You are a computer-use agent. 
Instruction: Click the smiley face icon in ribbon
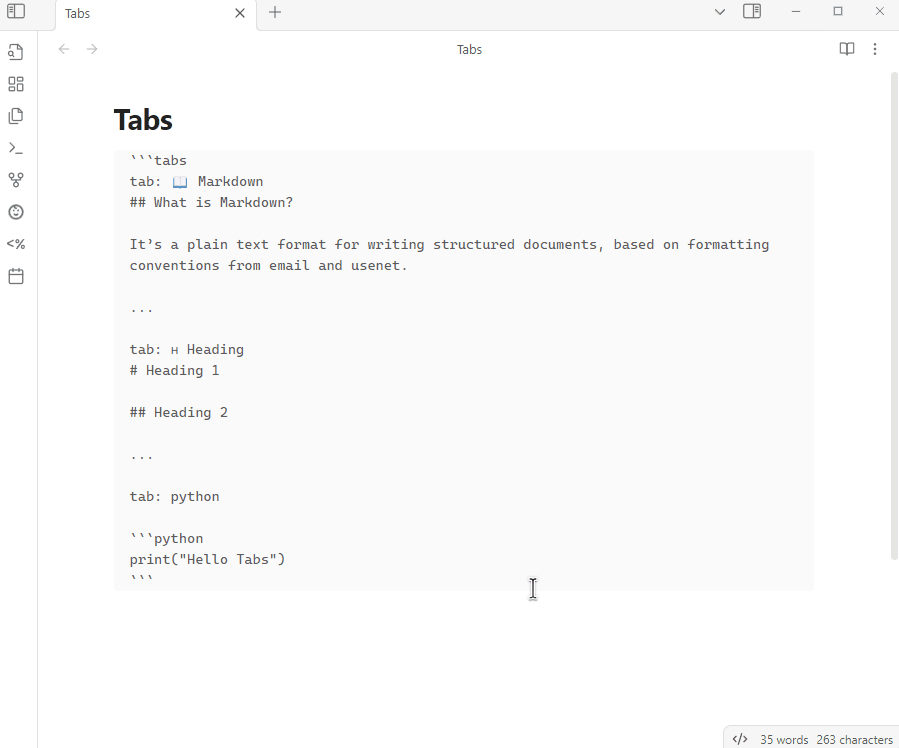coord(16,212)
